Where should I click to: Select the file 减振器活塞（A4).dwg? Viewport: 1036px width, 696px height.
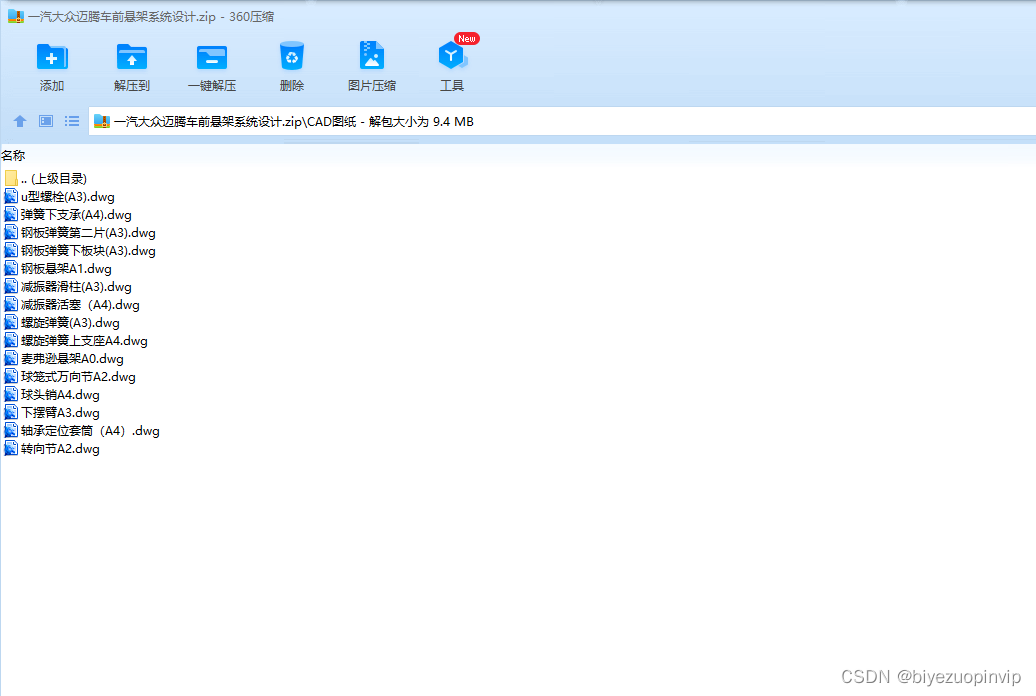[80, 305]
